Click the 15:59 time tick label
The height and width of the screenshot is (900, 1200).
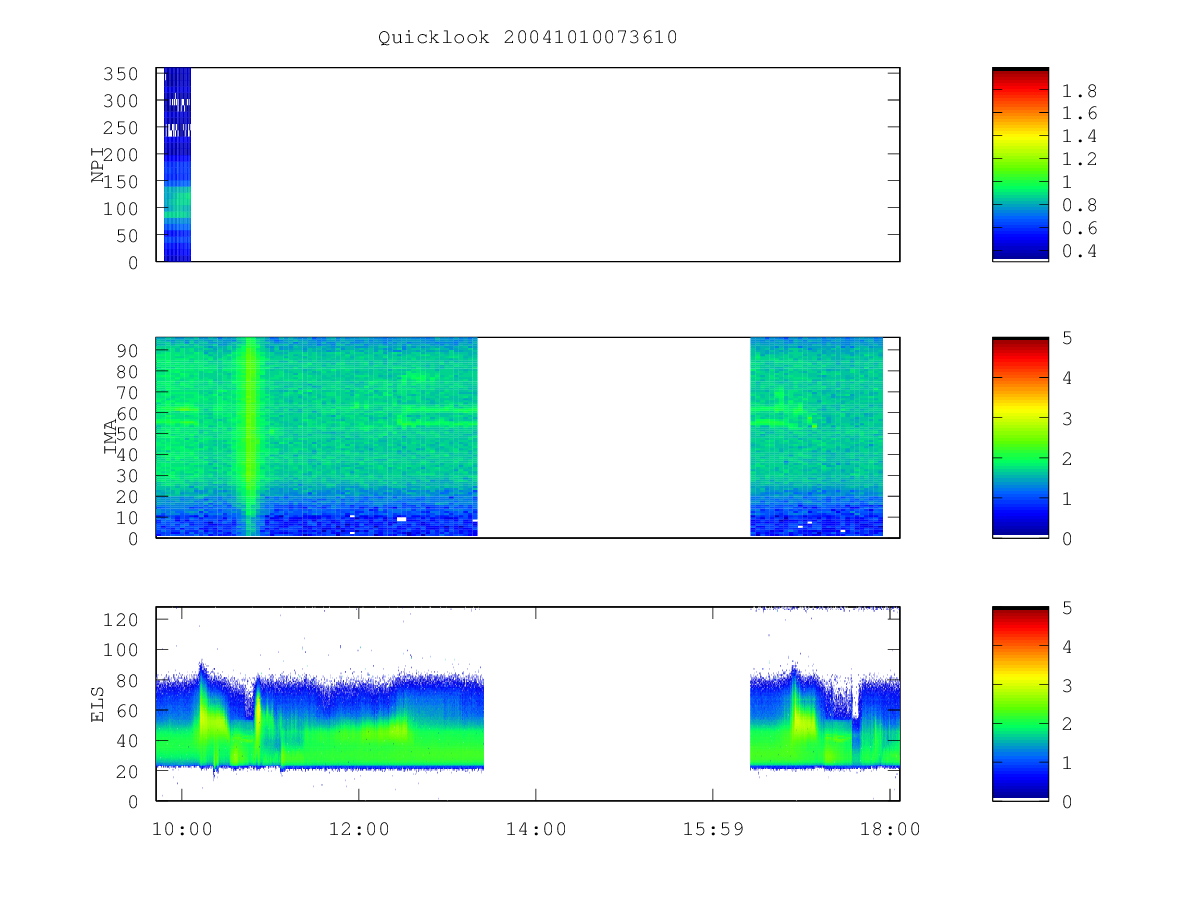[713, 829]
